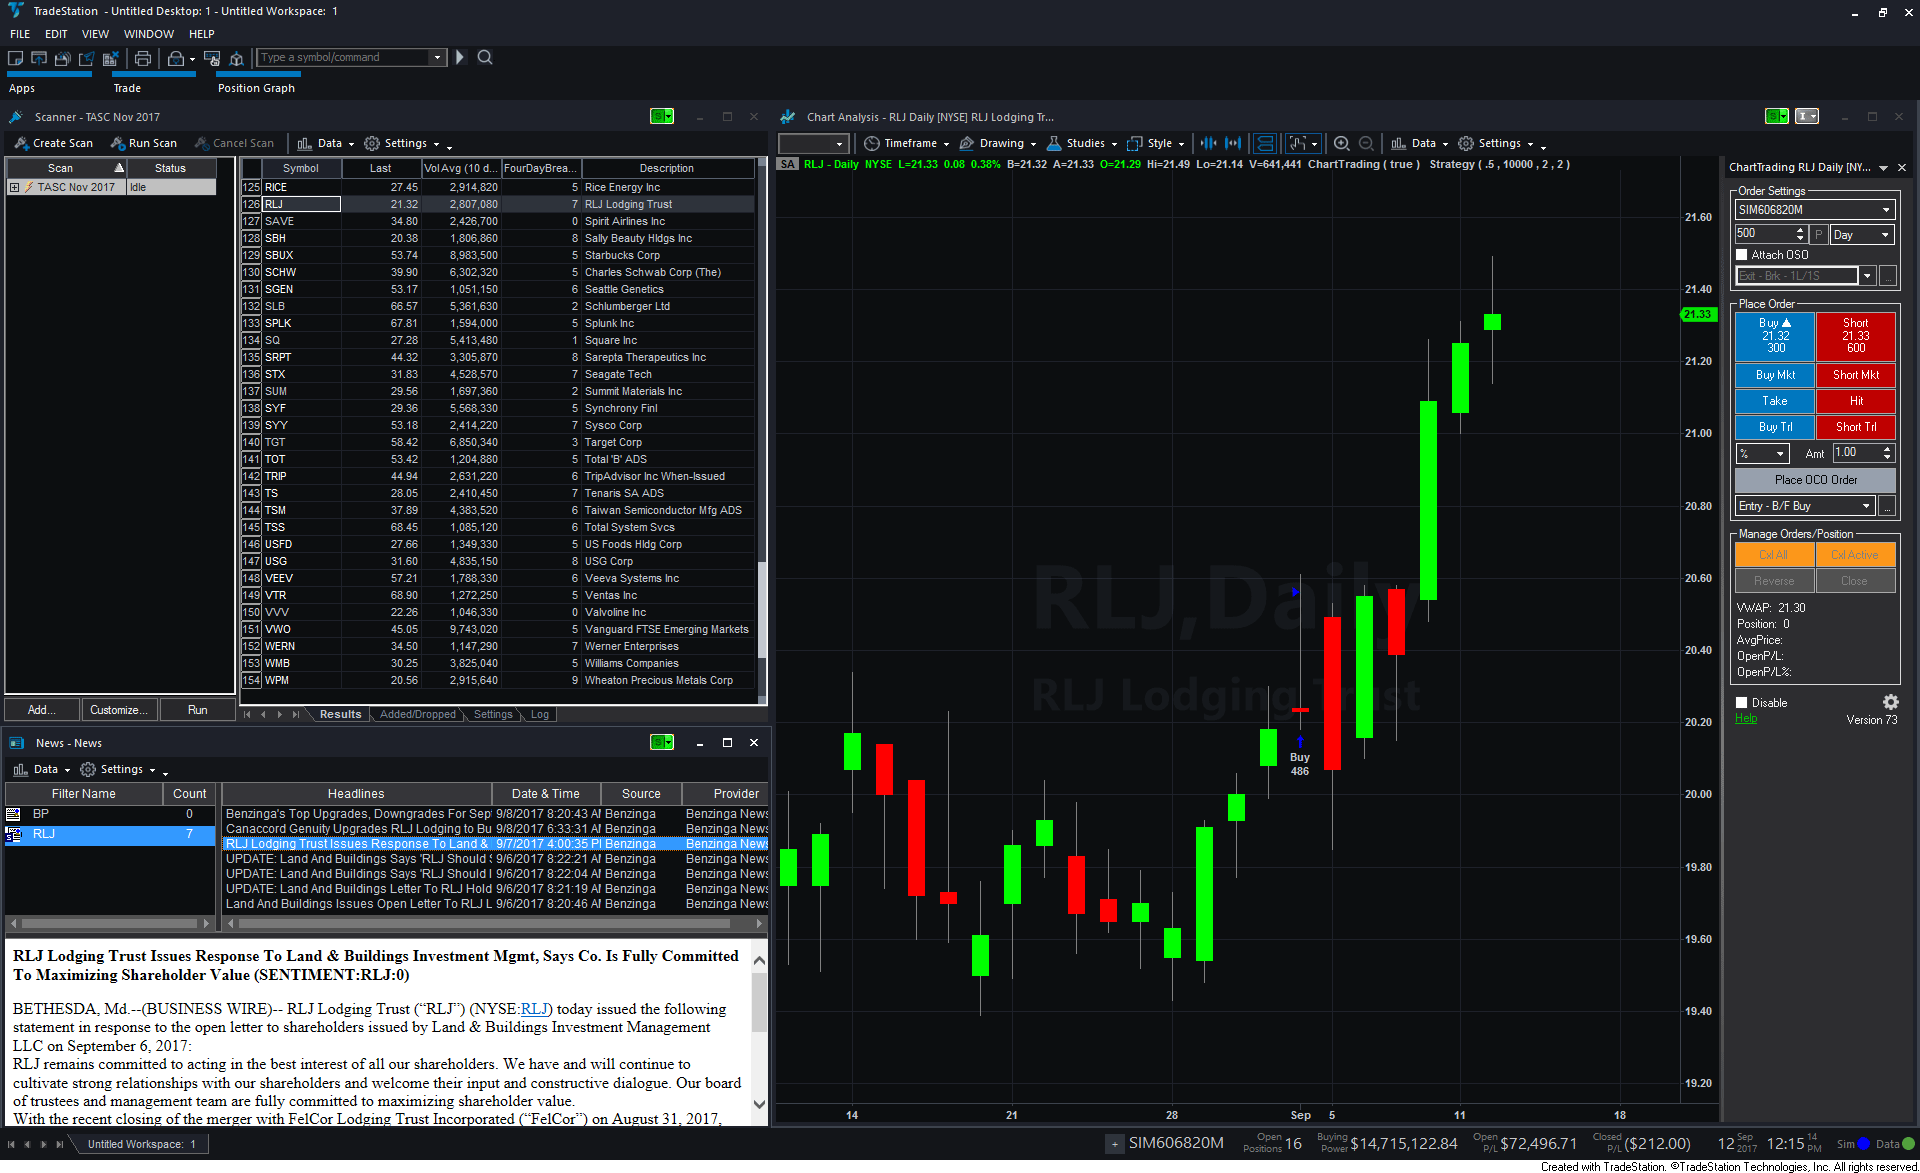Click the Print icon in main toolbar
Screen dimensions: 1920x1173
(x=143, y=58)
